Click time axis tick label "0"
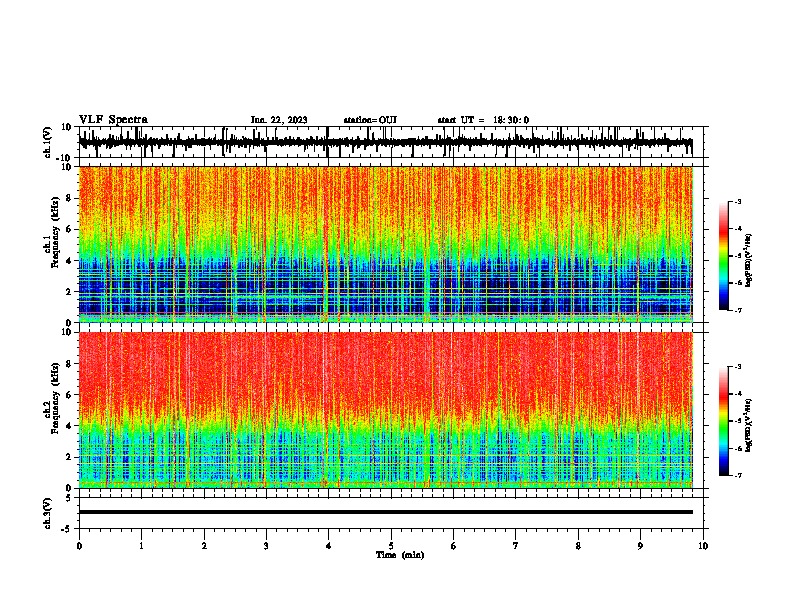Viewport: 792px width, 612px height. coord(79,546)
